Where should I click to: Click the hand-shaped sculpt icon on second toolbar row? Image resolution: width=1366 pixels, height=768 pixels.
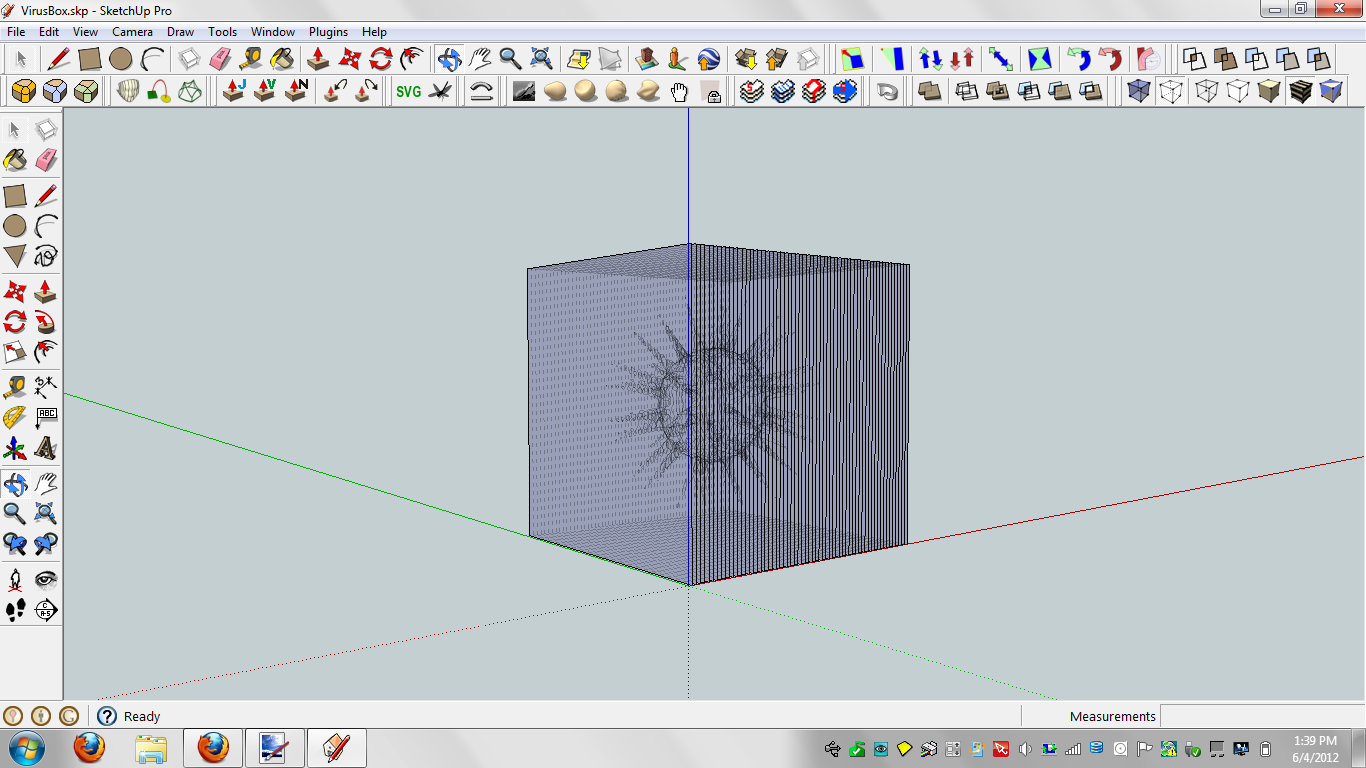click(x=679, y=92)
